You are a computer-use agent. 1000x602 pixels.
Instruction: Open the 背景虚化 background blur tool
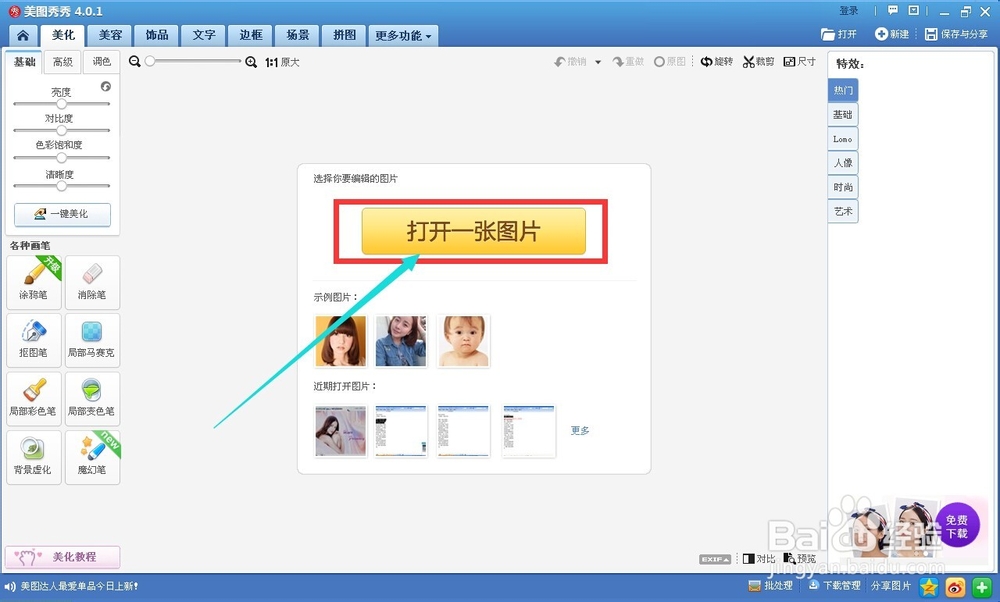click(x=33, y=457)
